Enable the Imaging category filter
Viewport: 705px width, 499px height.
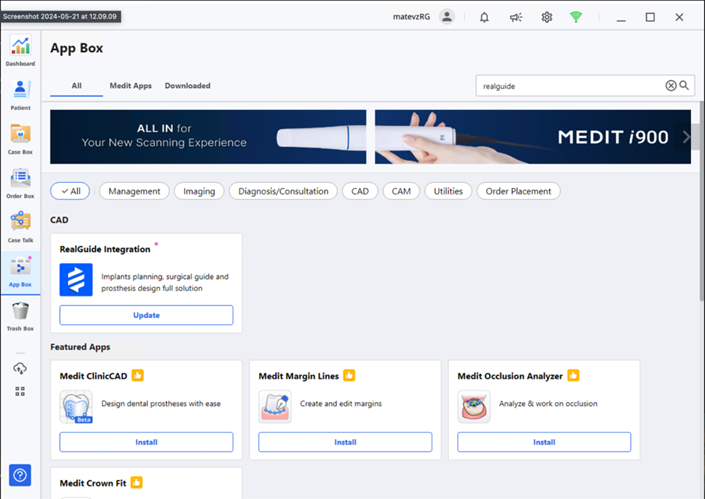pyautogui.click(x=199, y=191)
